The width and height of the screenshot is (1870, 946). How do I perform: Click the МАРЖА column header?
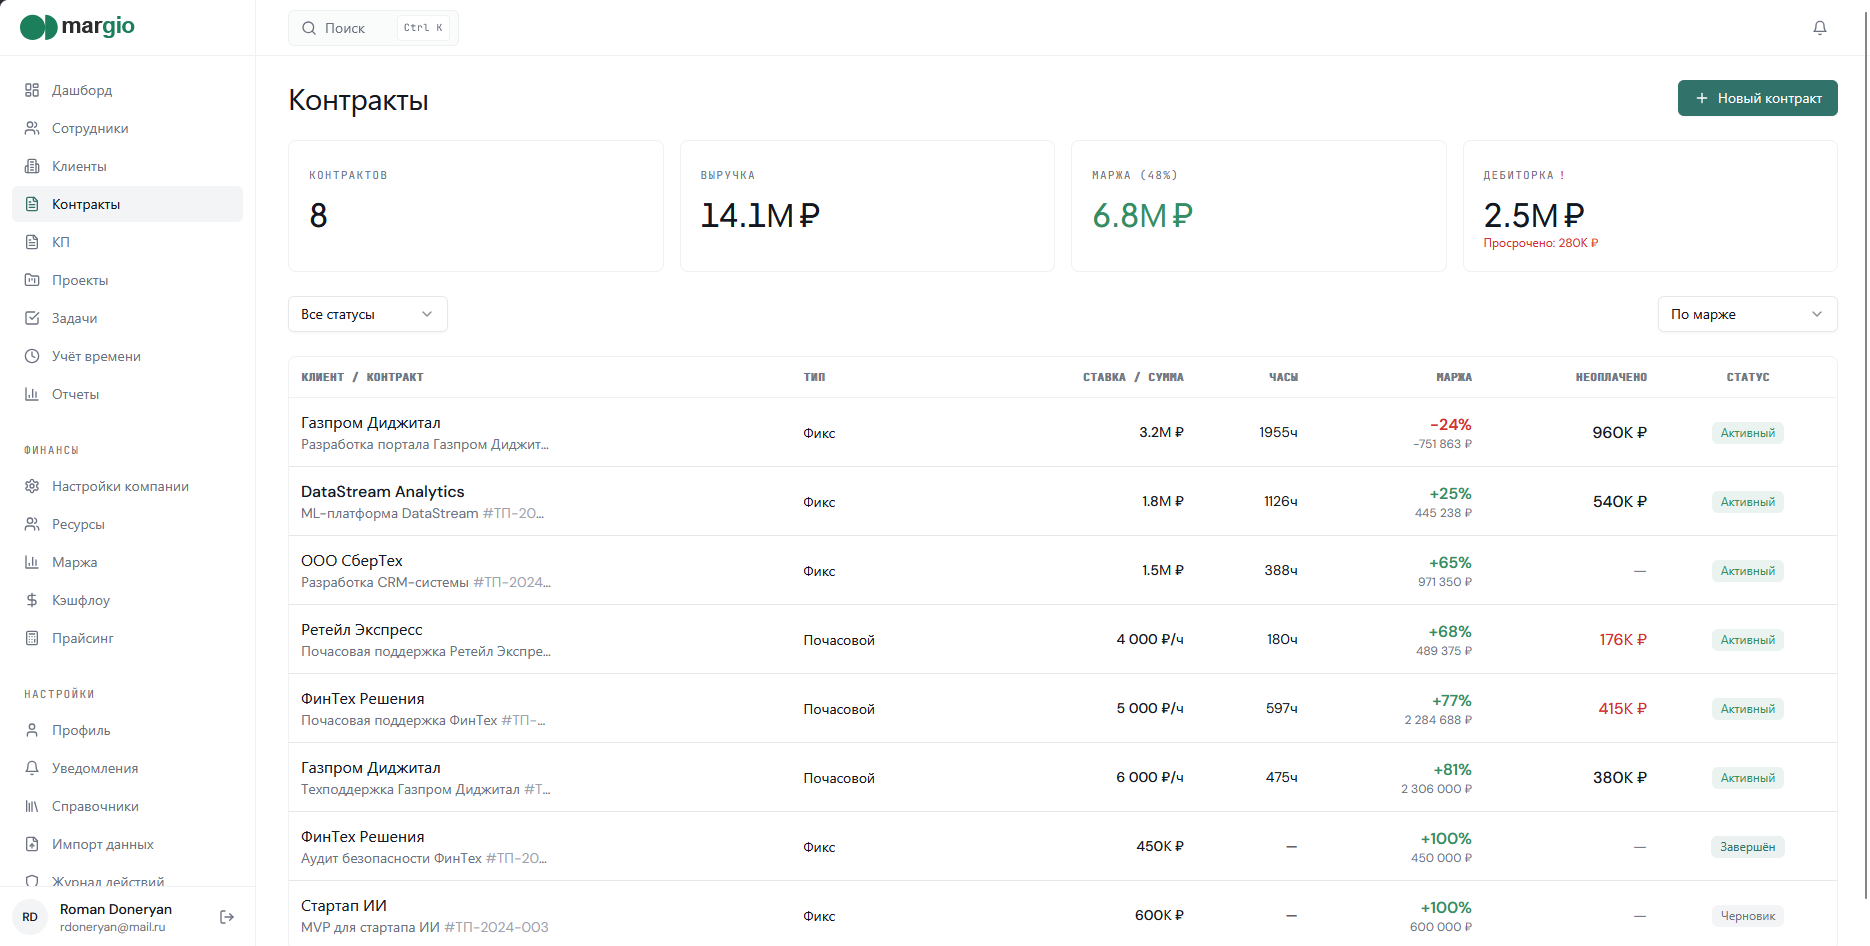coord(1454,377)
